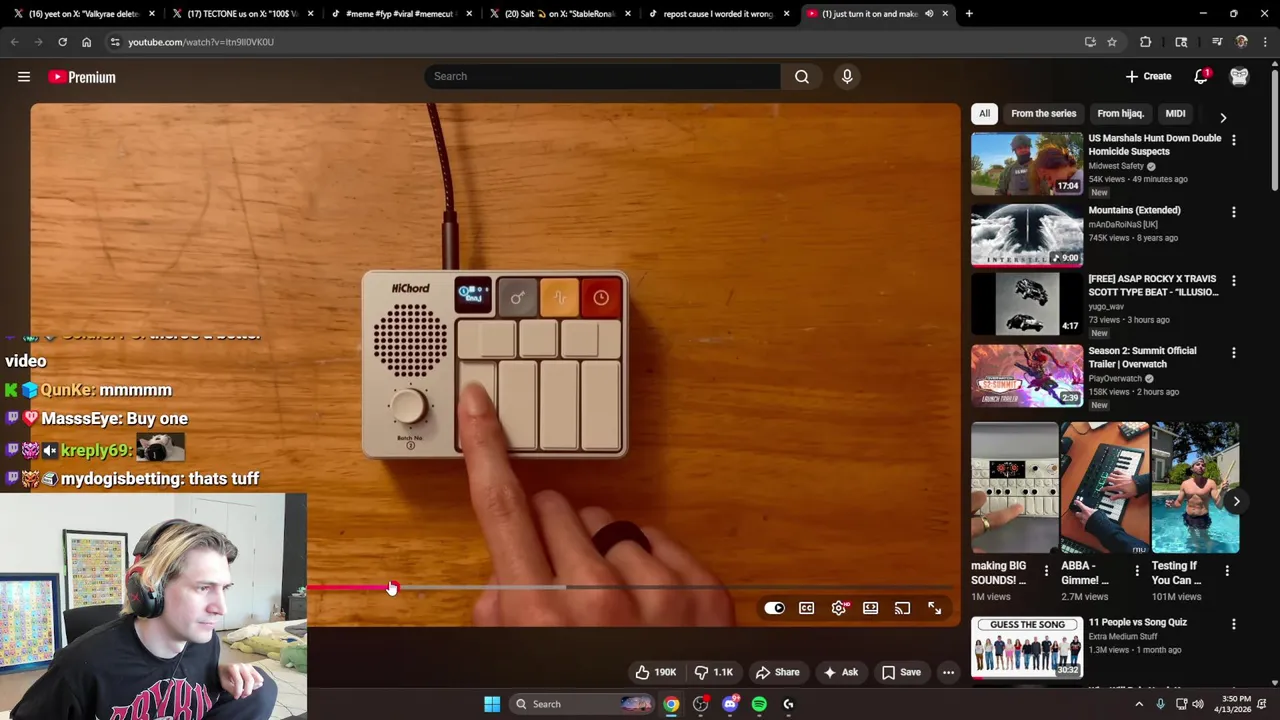Open the account avatar menu

coord(1239,76)
